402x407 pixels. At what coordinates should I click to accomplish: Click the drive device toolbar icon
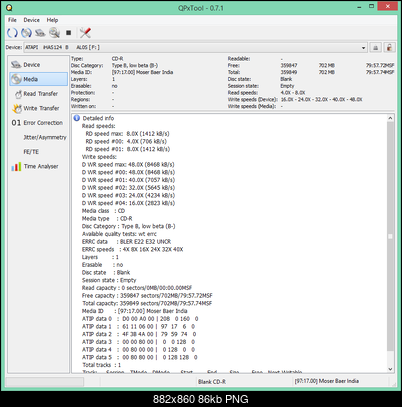40,33
